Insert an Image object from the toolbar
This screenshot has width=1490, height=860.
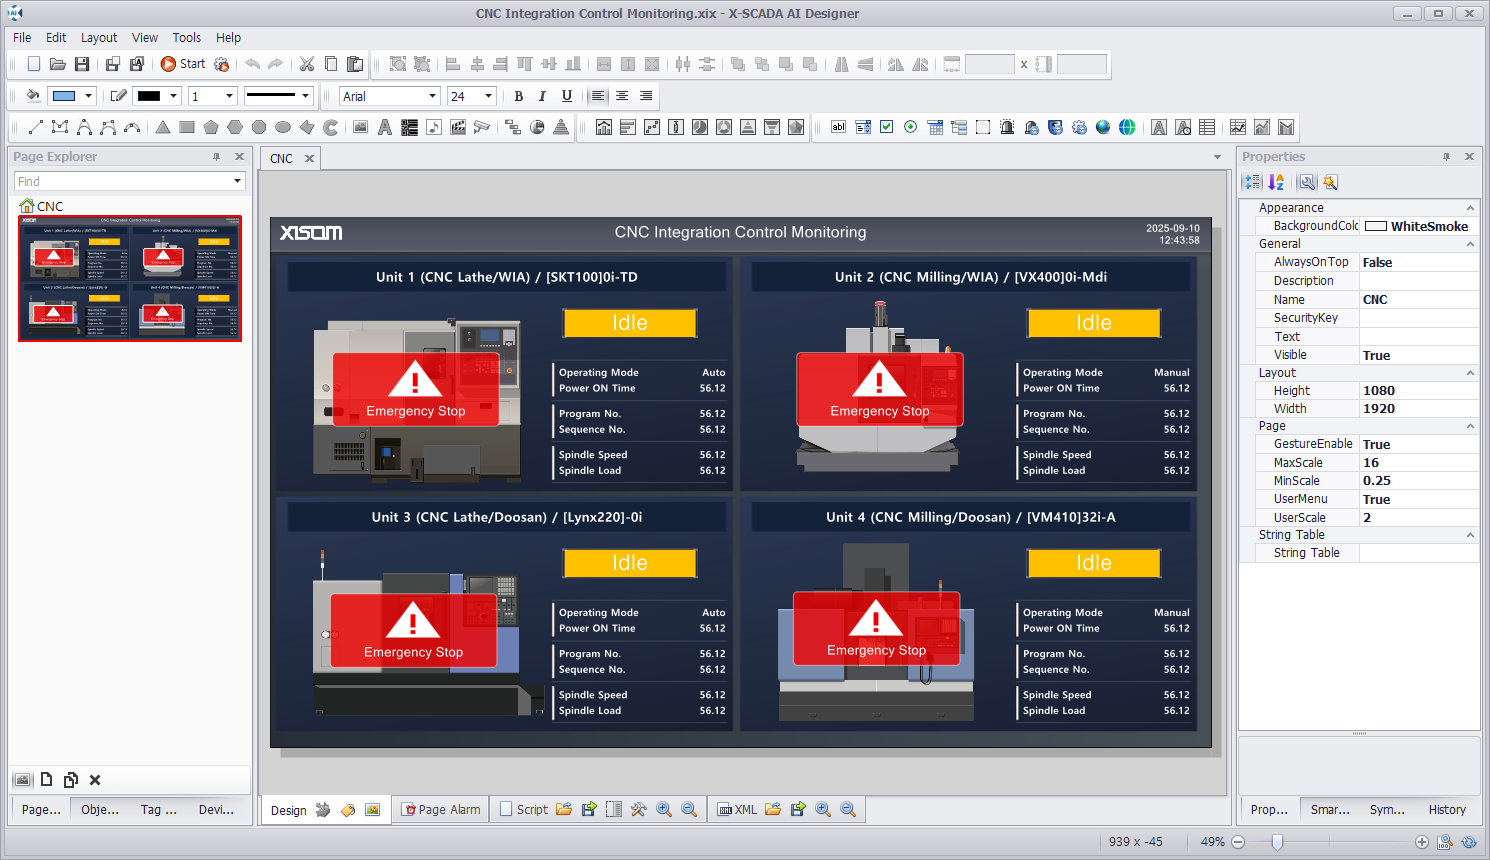(x=361, y=127)
